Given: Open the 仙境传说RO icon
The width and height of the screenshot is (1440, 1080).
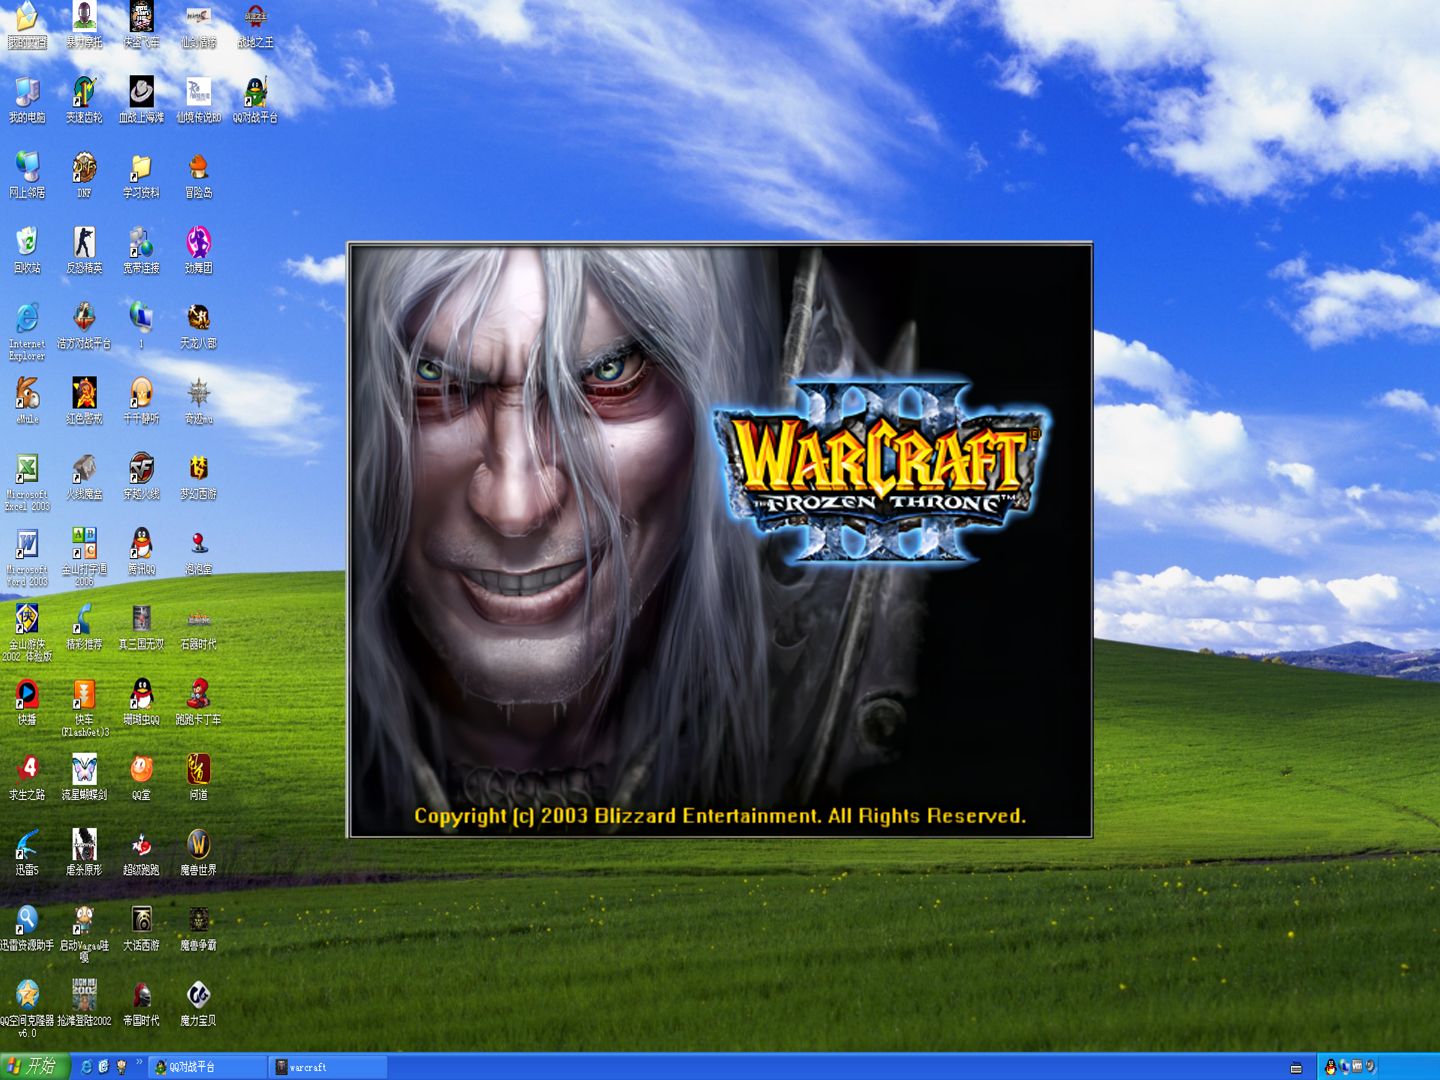Looking at the screenshot, I should click(x=198, y=93).
